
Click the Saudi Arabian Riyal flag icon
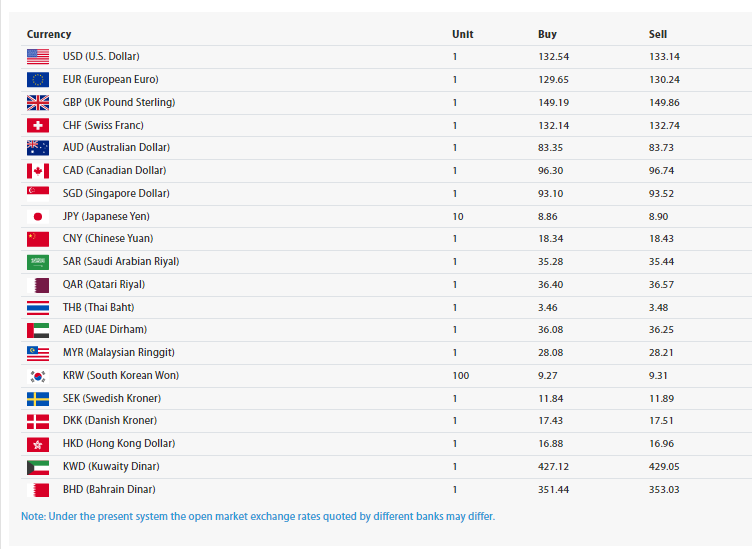pos(38,262)
